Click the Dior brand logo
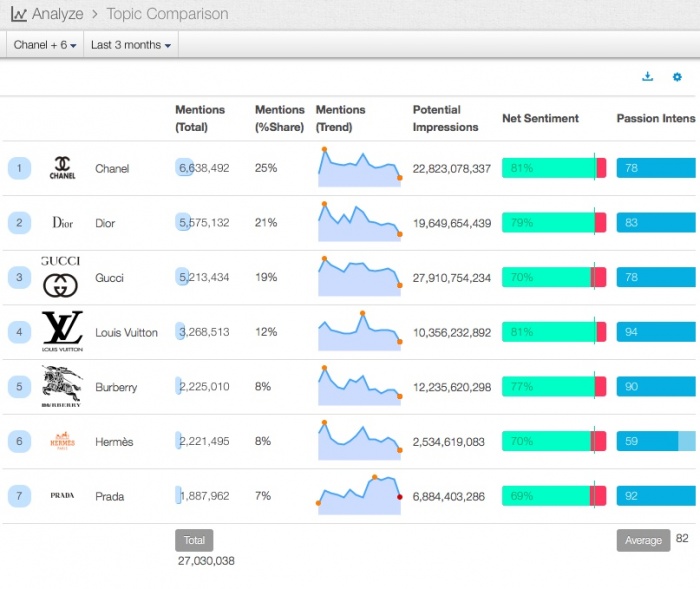 click(62, 222)
